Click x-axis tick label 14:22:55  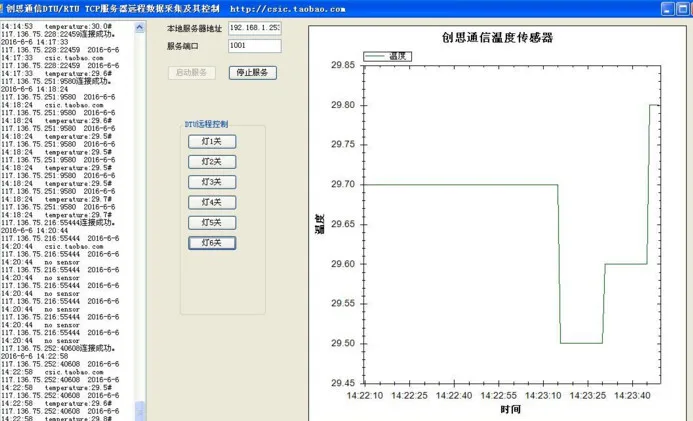[x=499, y=395]
